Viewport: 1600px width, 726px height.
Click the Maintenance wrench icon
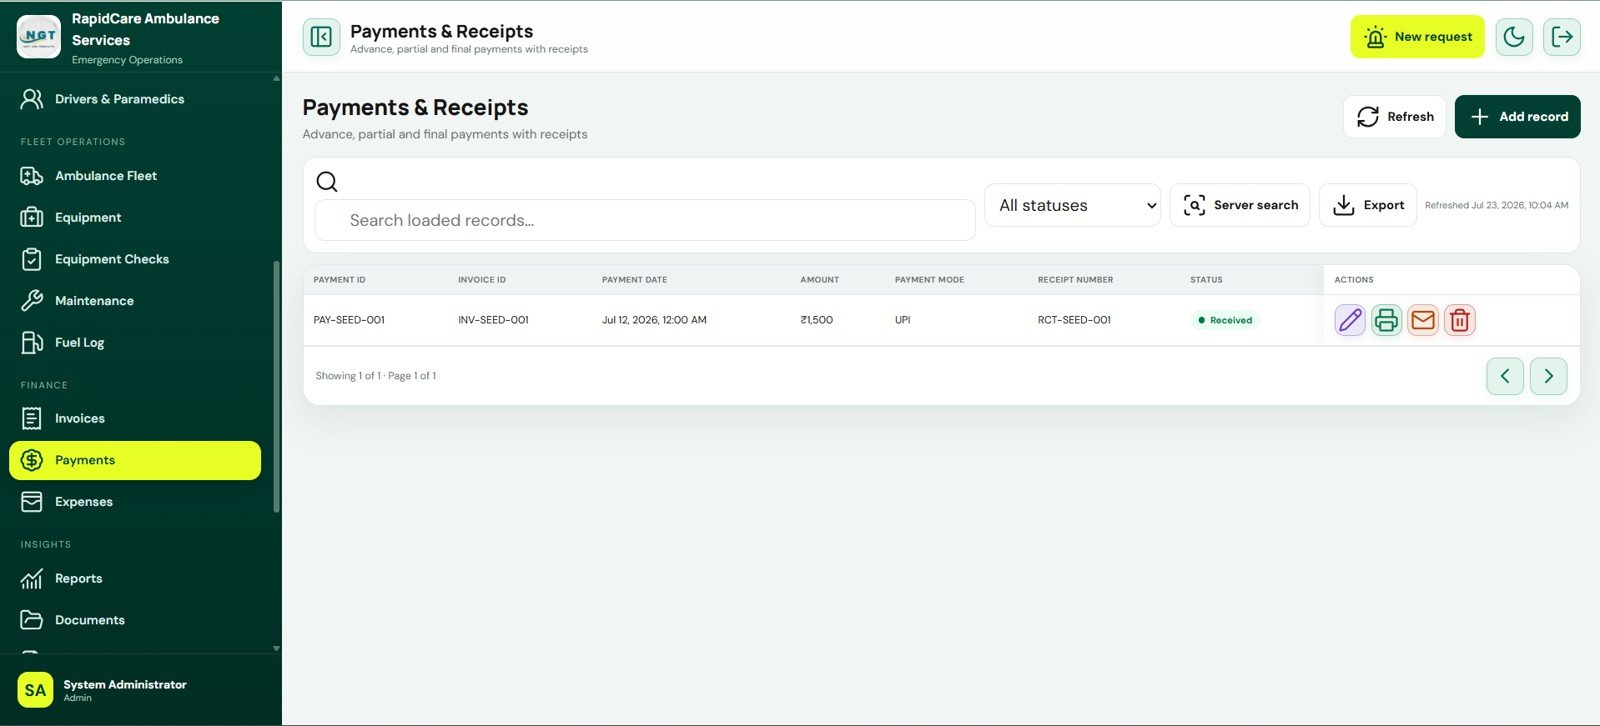[32, 301]
